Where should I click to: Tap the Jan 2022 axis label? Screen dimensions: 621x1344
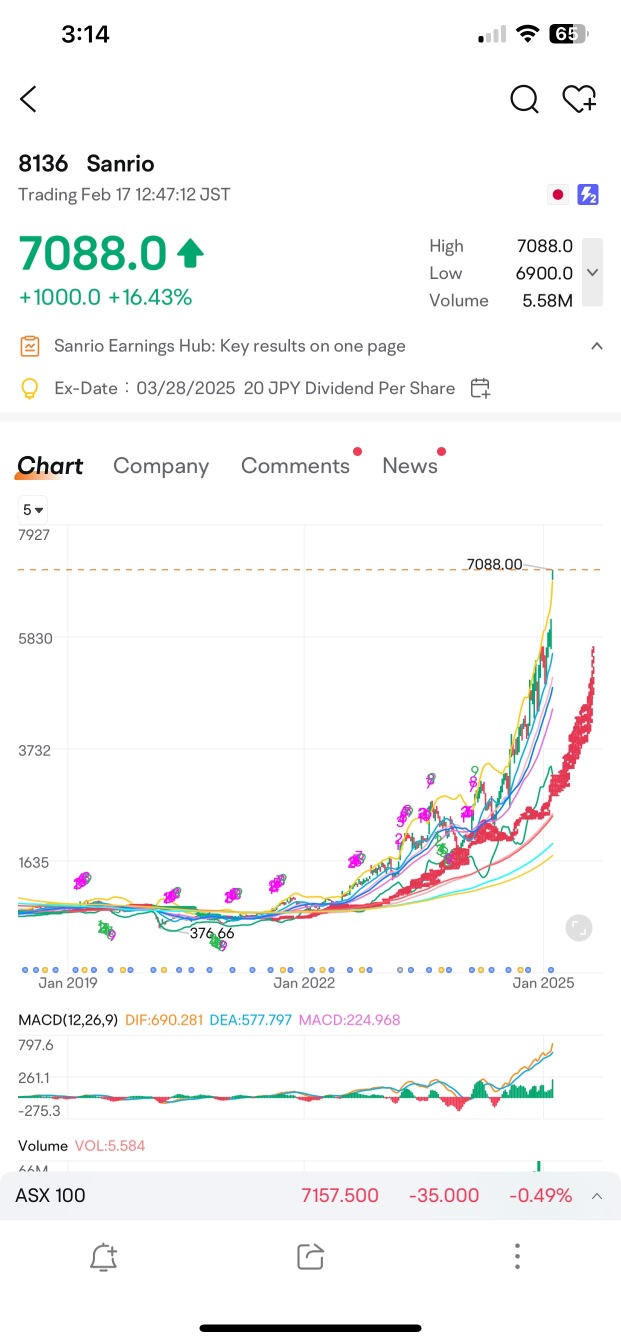305,983
